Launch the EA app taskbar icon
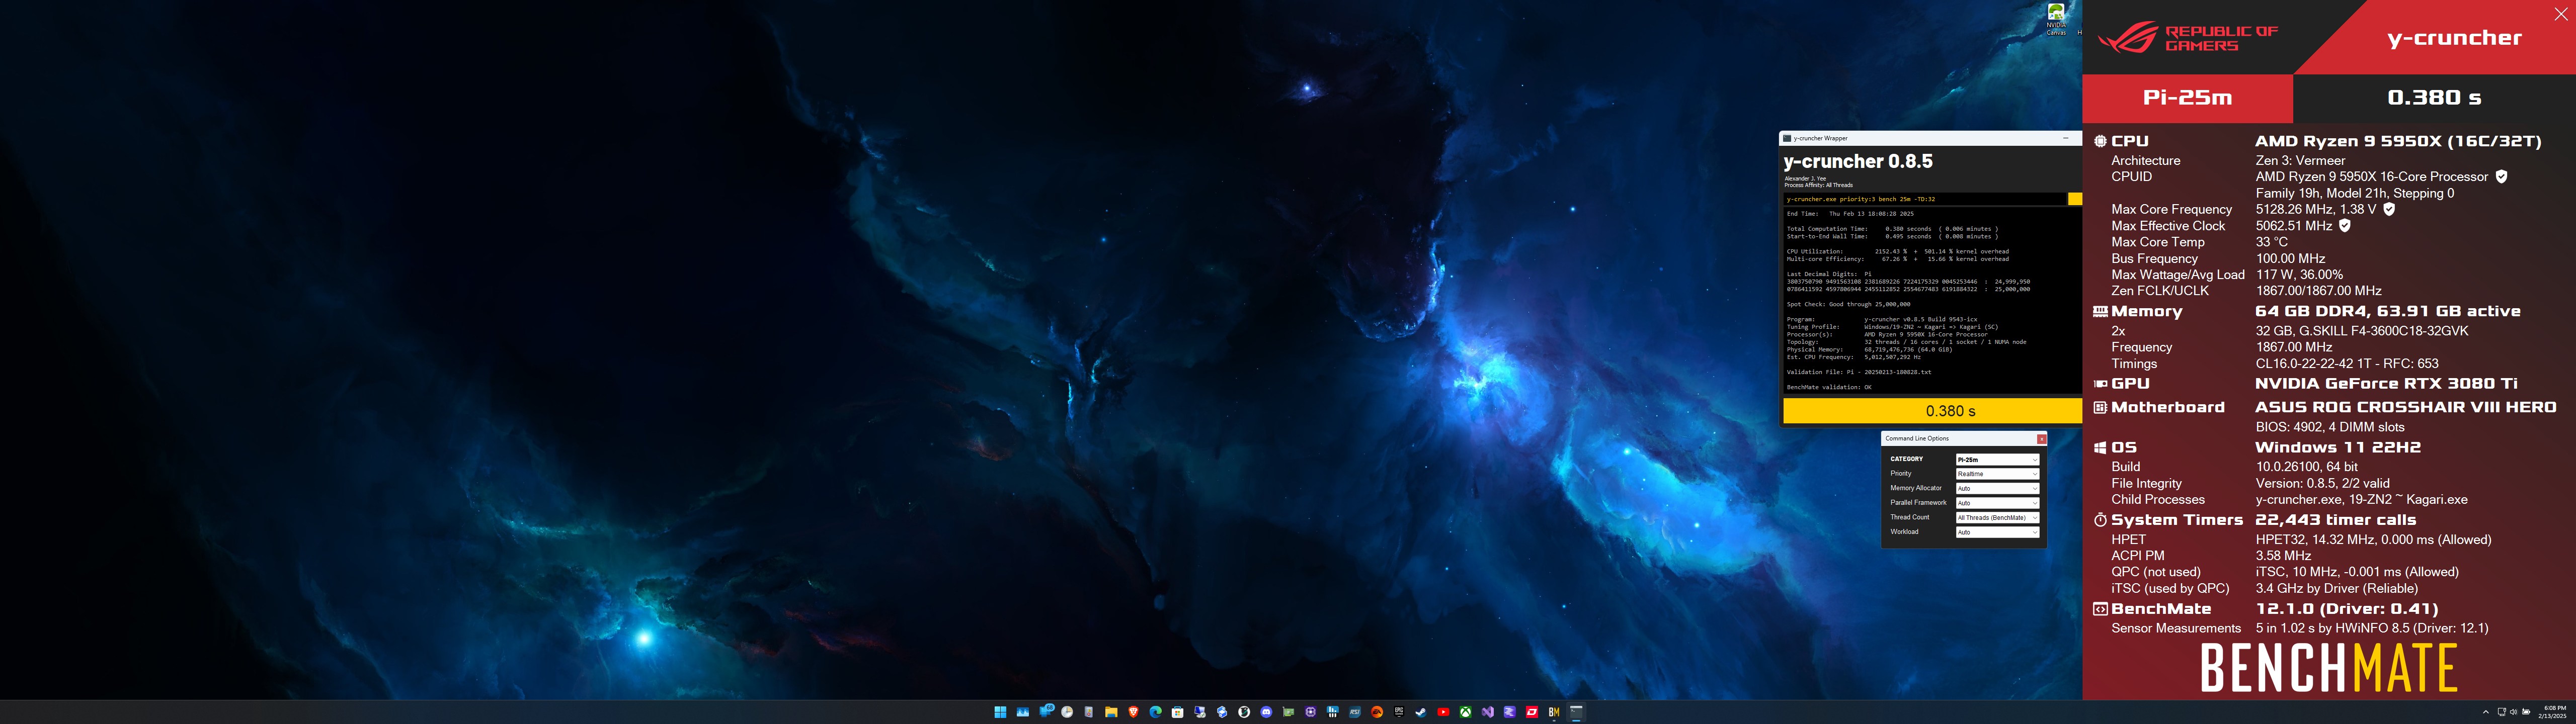The height and width of the screenshot is (724, 2576). (1377, 712)
